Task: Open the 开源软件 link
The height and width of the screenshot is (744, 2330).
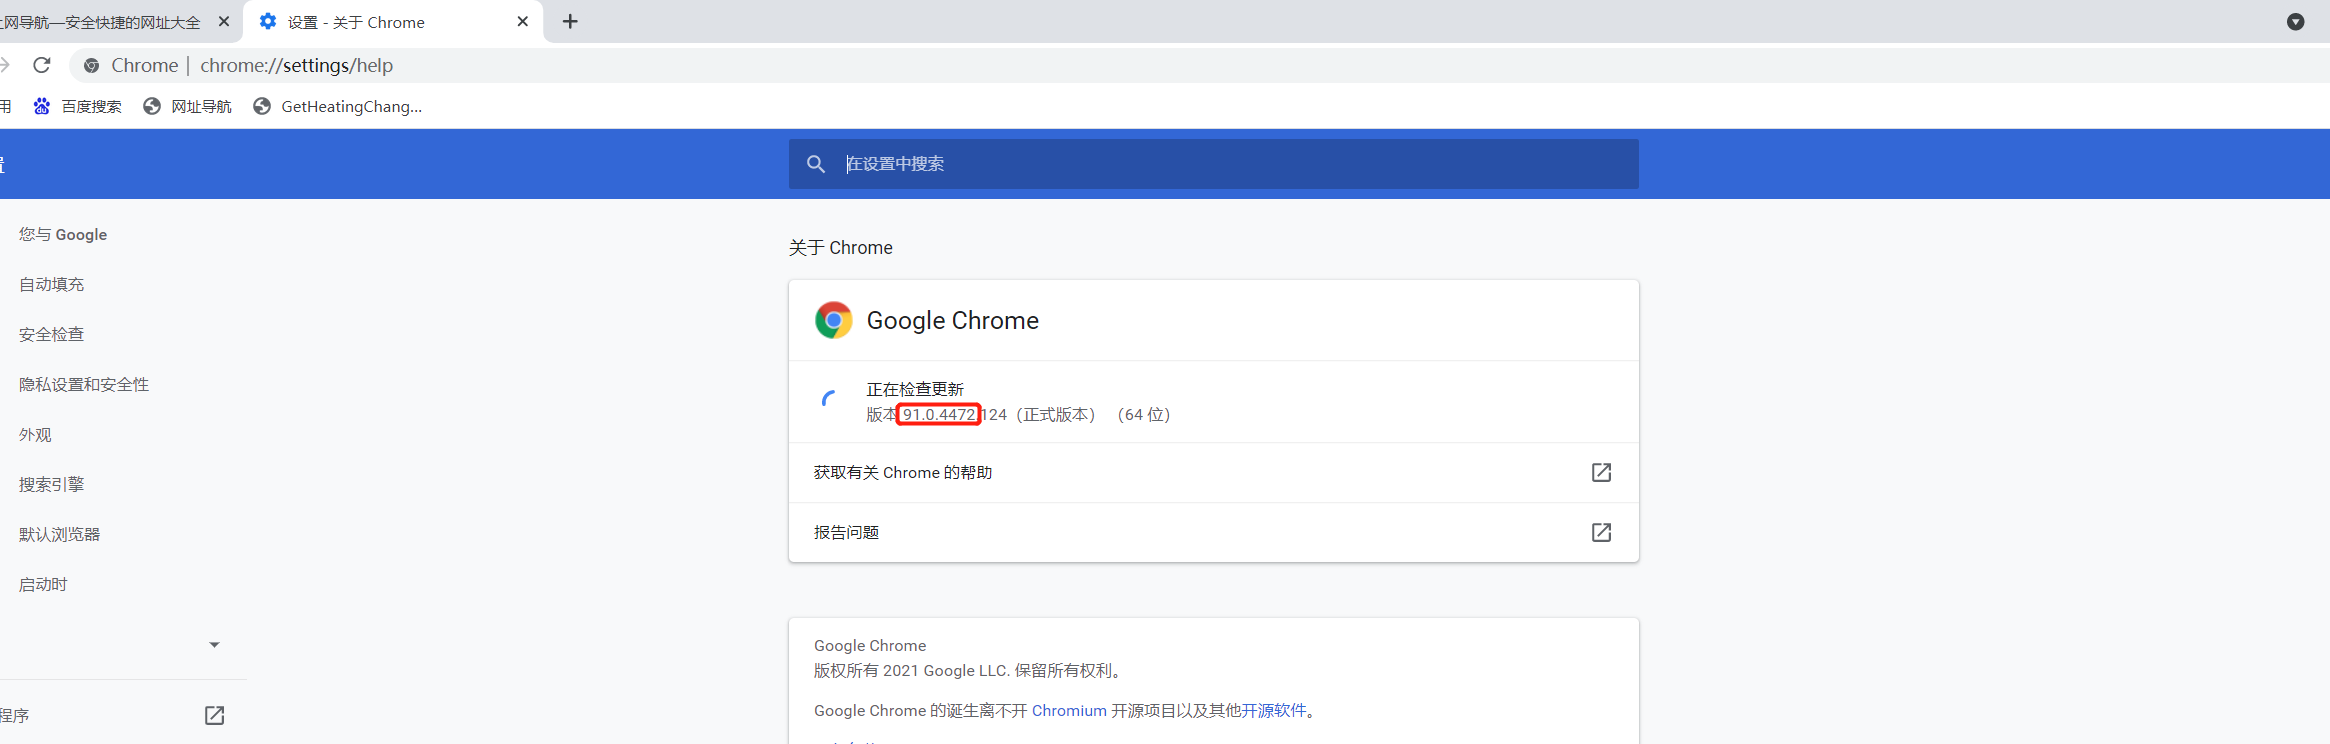Action: point(1274,710)
